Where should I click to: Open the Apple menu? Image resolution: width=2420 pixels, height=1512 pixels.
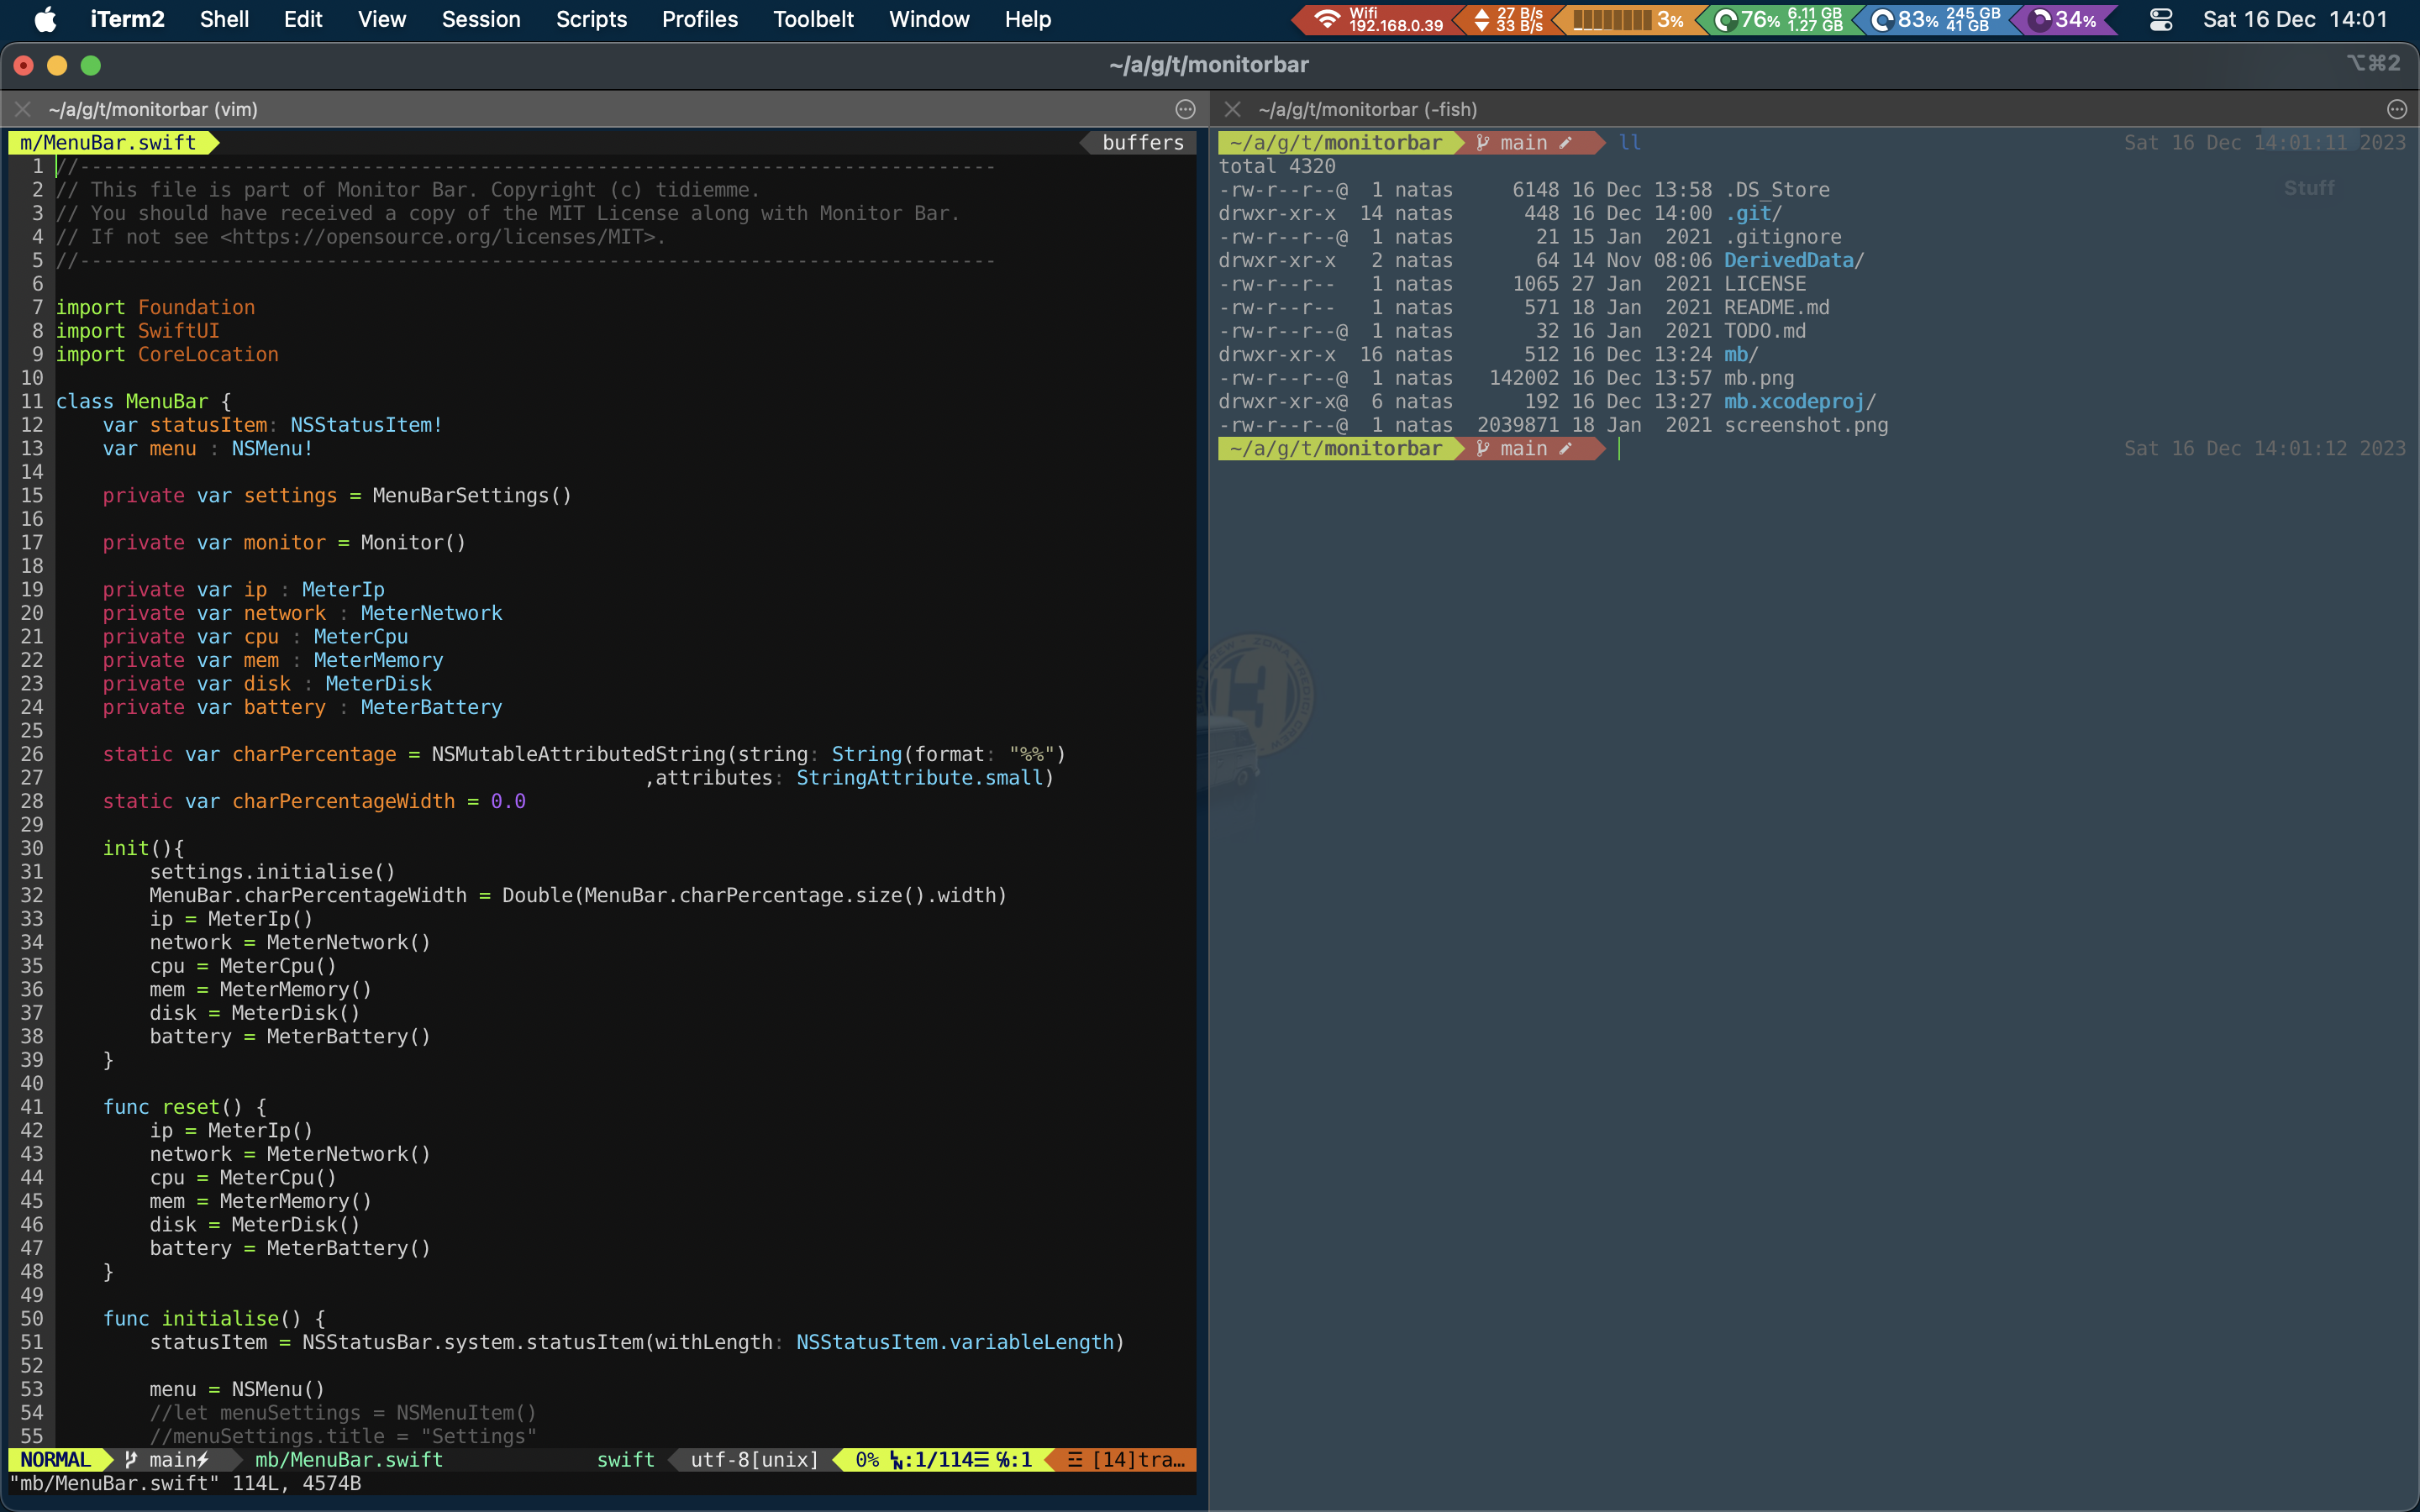[46, 19]
